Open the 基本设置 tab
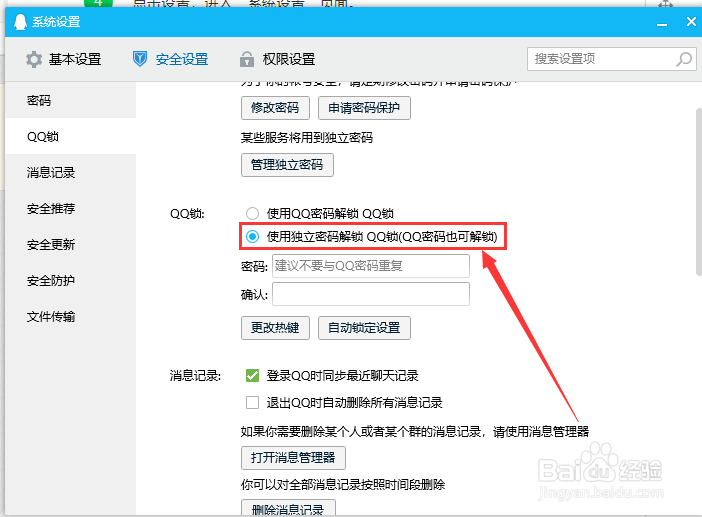 [x=63, y=59]
